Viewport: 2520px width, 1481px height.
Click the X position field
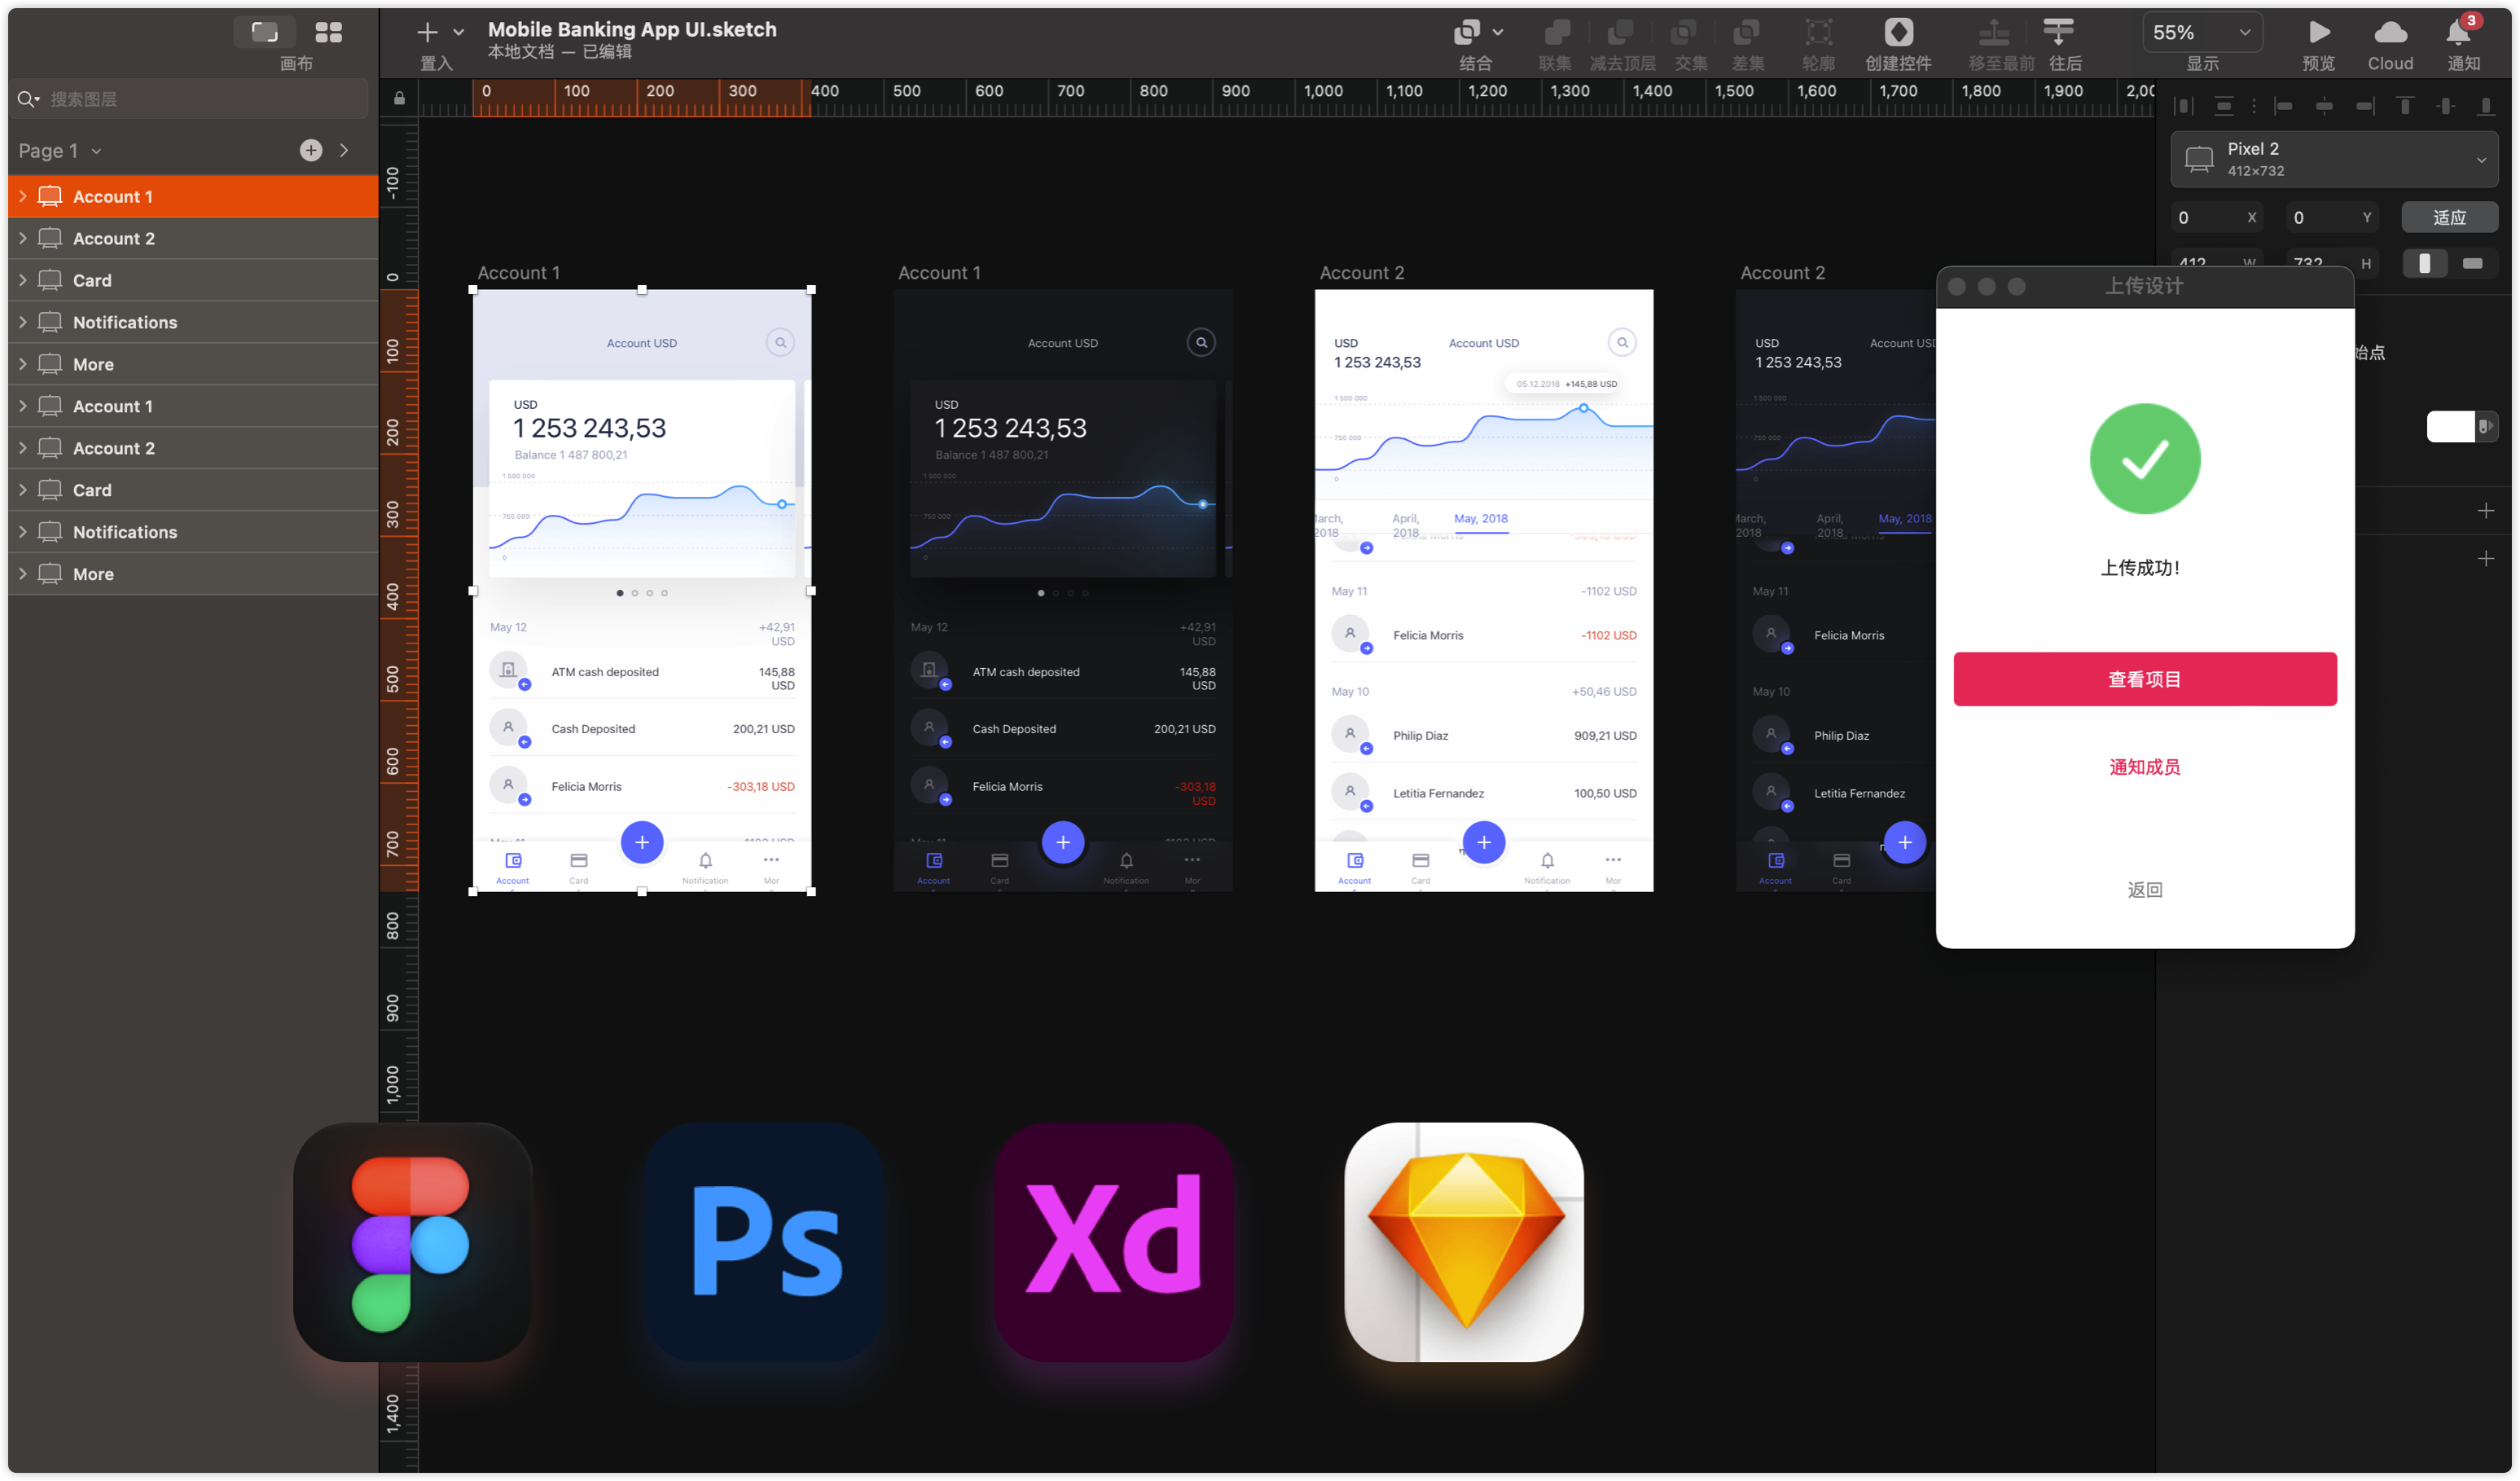pos(2216,218)
